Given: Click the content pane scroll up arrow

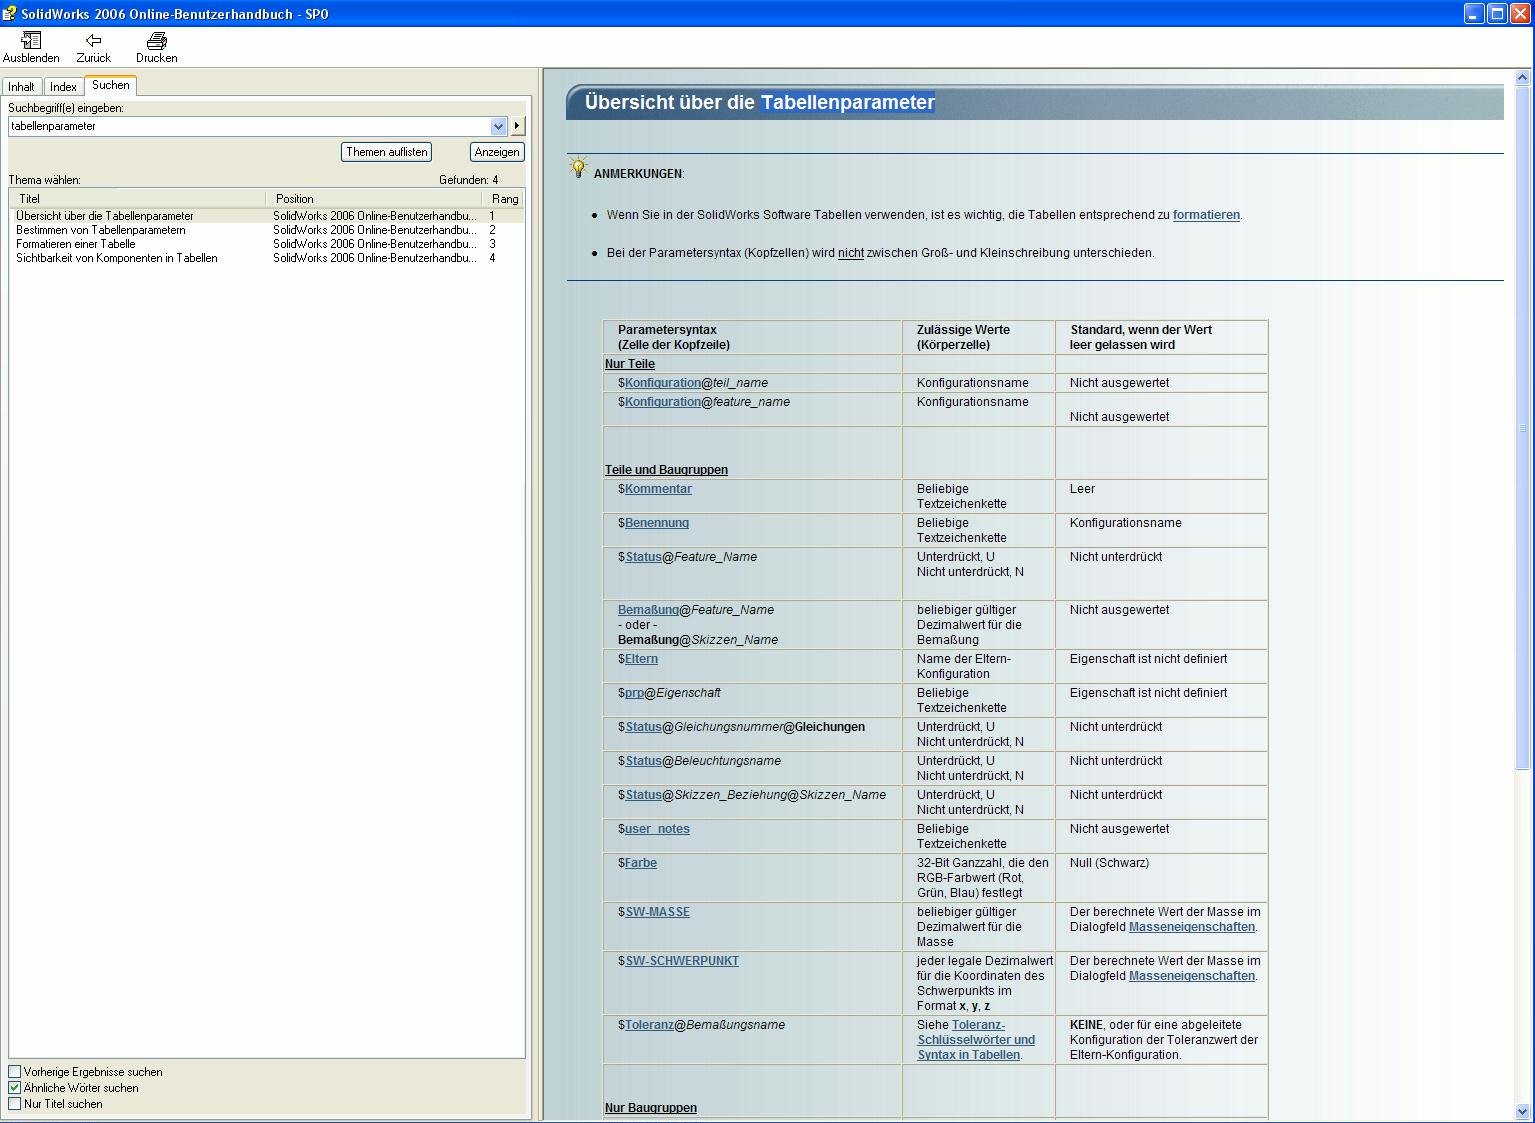Looking at the screenshot, I should (x=1523, y=77).
